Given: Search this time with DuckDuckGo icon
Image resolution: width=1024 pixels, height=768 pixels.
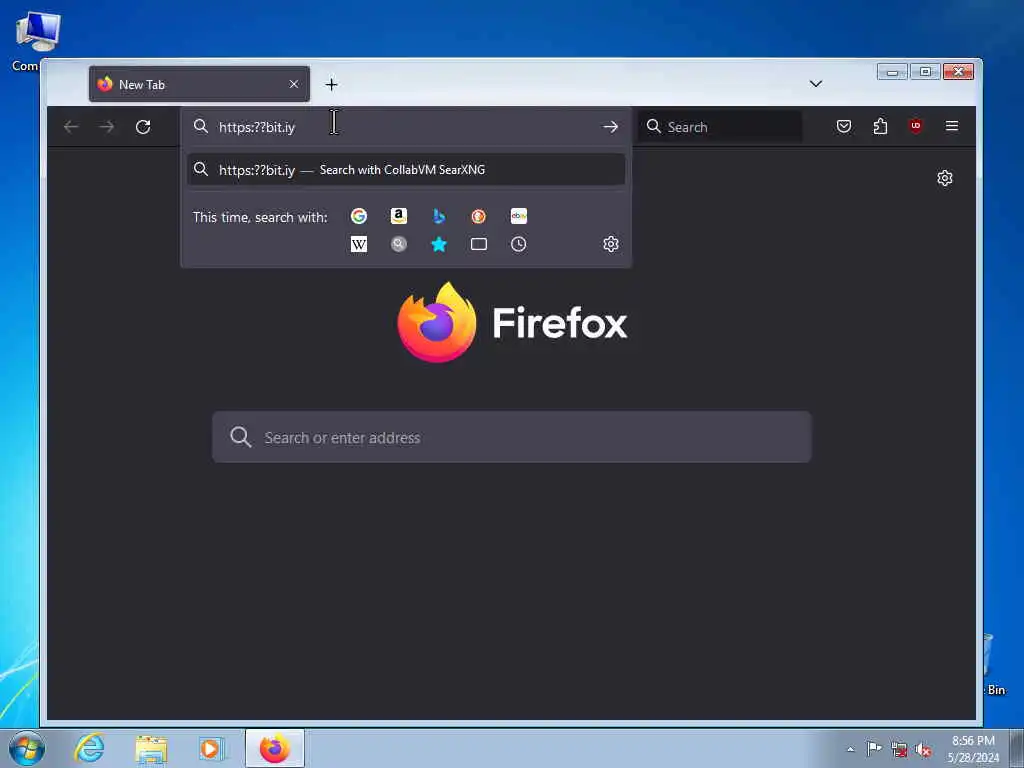Looking at the screenshot, I should point(479,216).
